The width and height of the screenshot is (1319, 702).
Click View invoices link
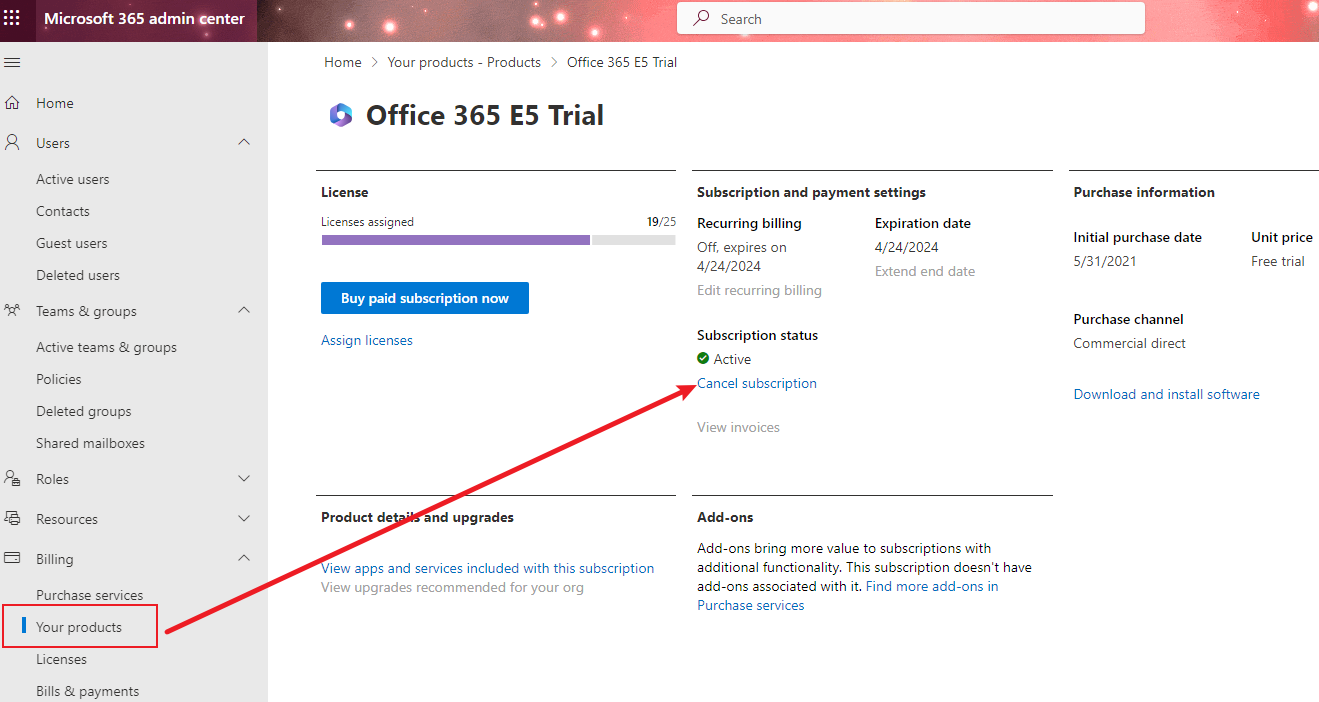point(738,427)
